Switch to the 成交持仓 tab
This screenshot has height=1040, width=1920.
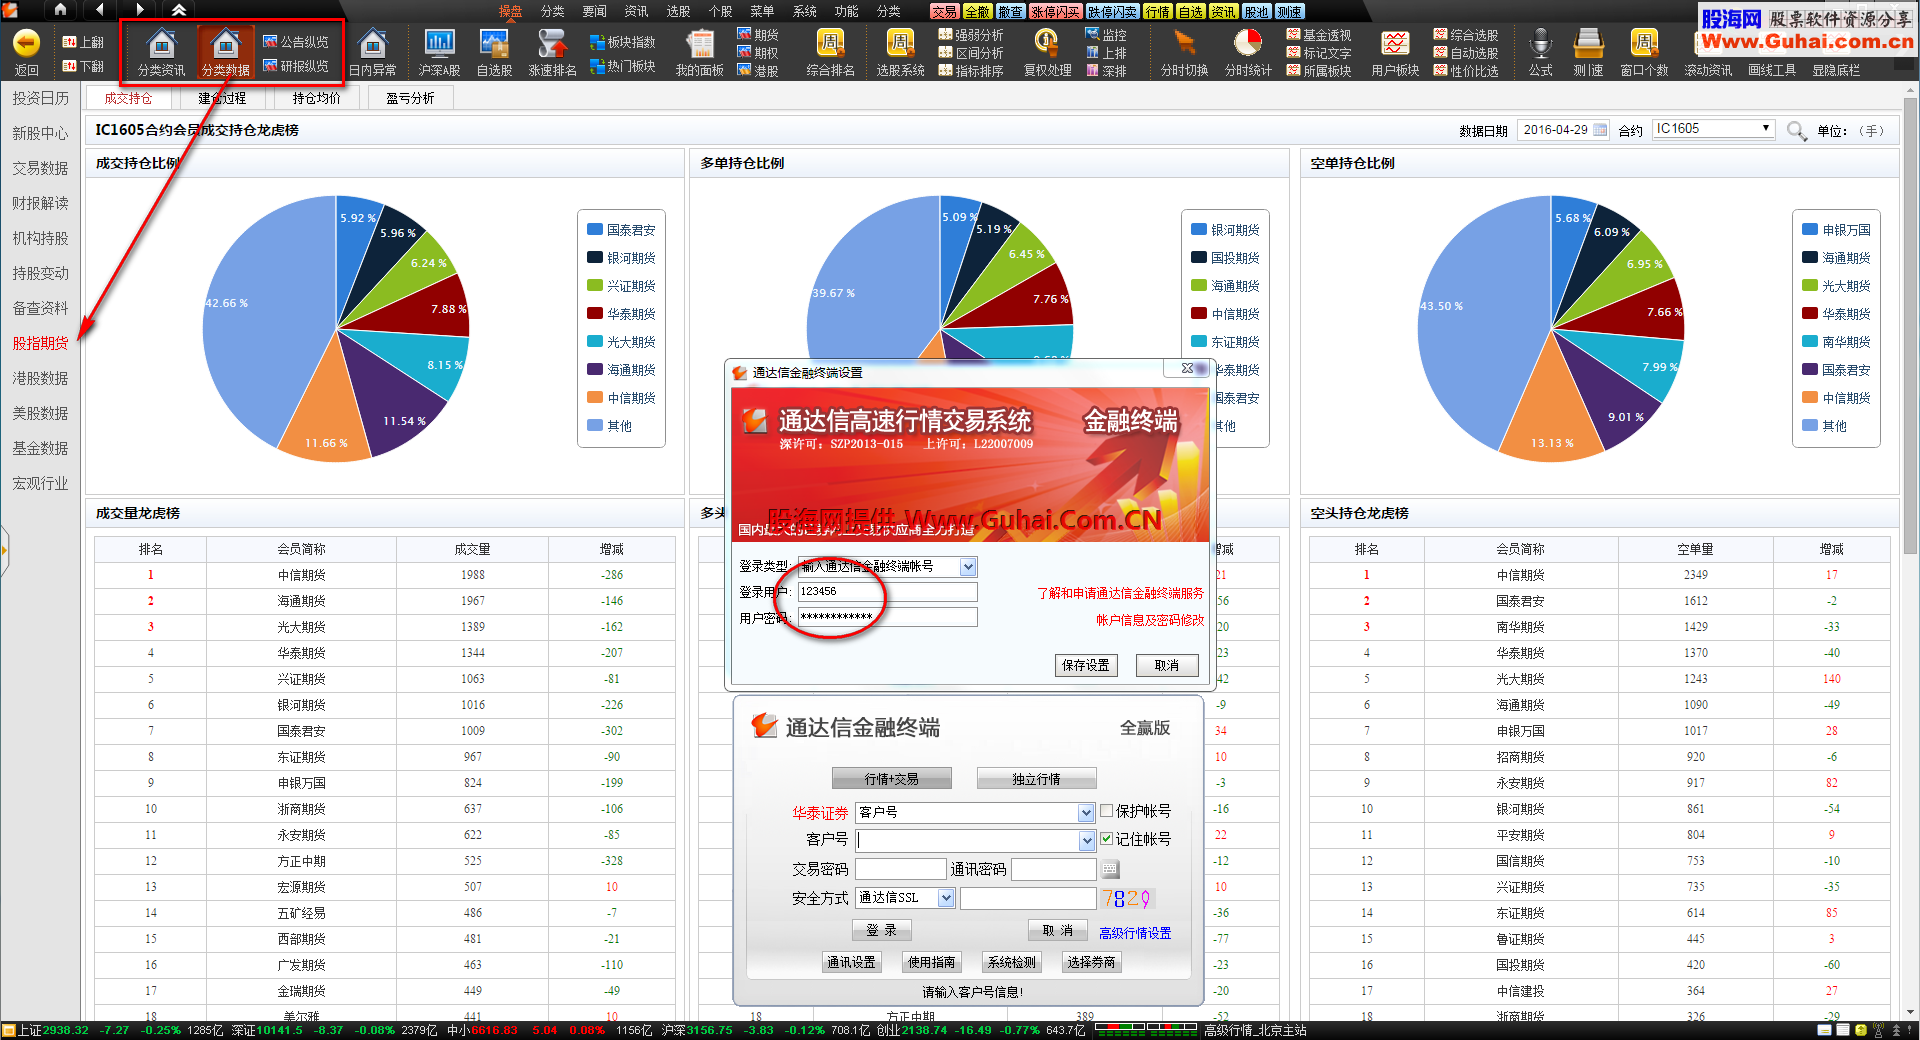(x=128, y=98)
